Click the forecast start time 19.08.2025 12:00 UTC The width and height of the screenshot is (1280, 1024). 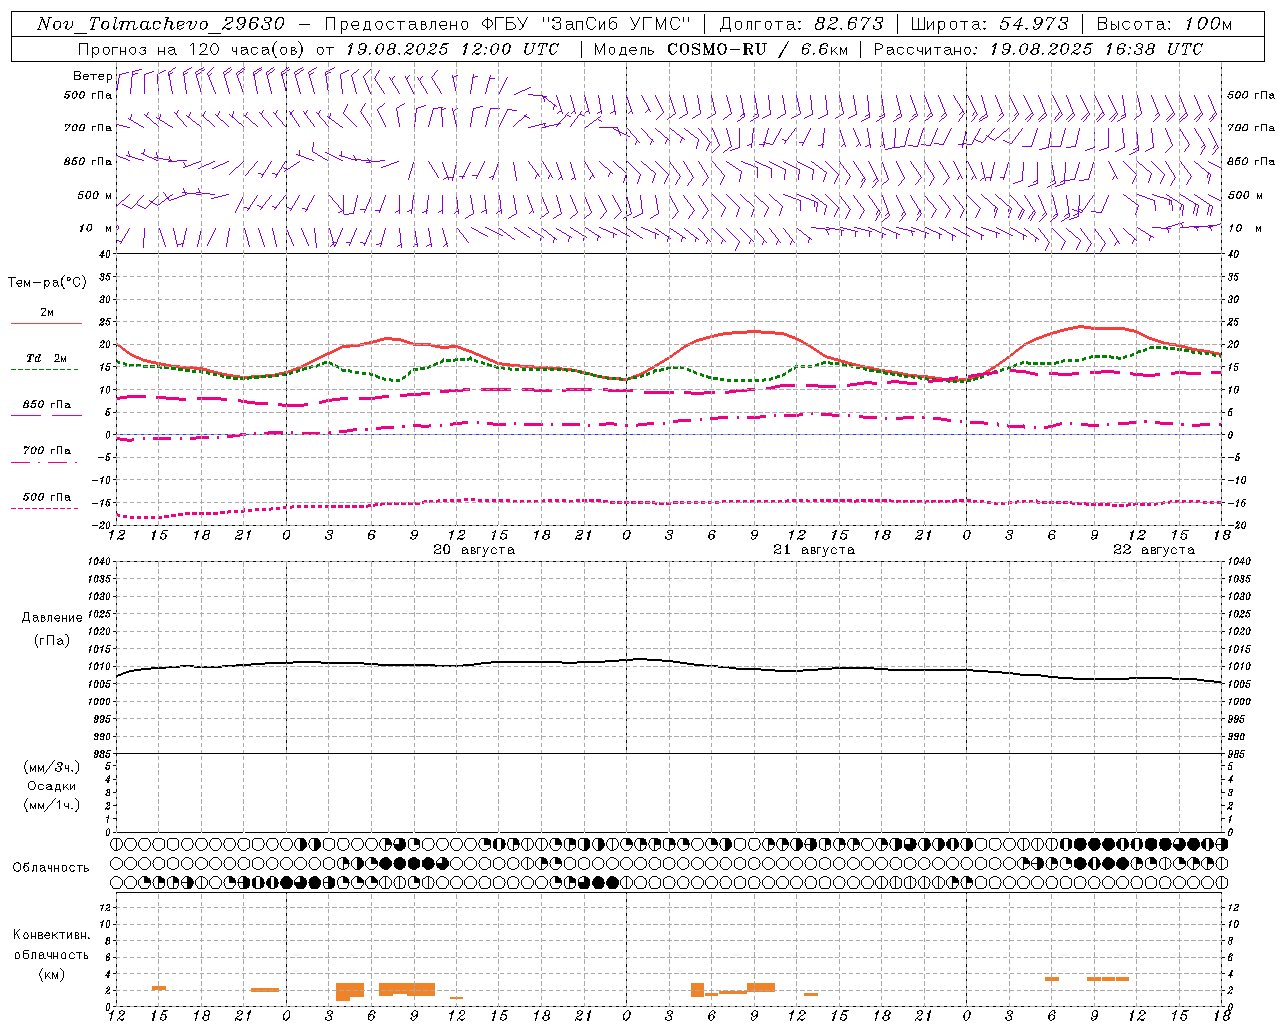pyautogui.click(x=452, y=49)
